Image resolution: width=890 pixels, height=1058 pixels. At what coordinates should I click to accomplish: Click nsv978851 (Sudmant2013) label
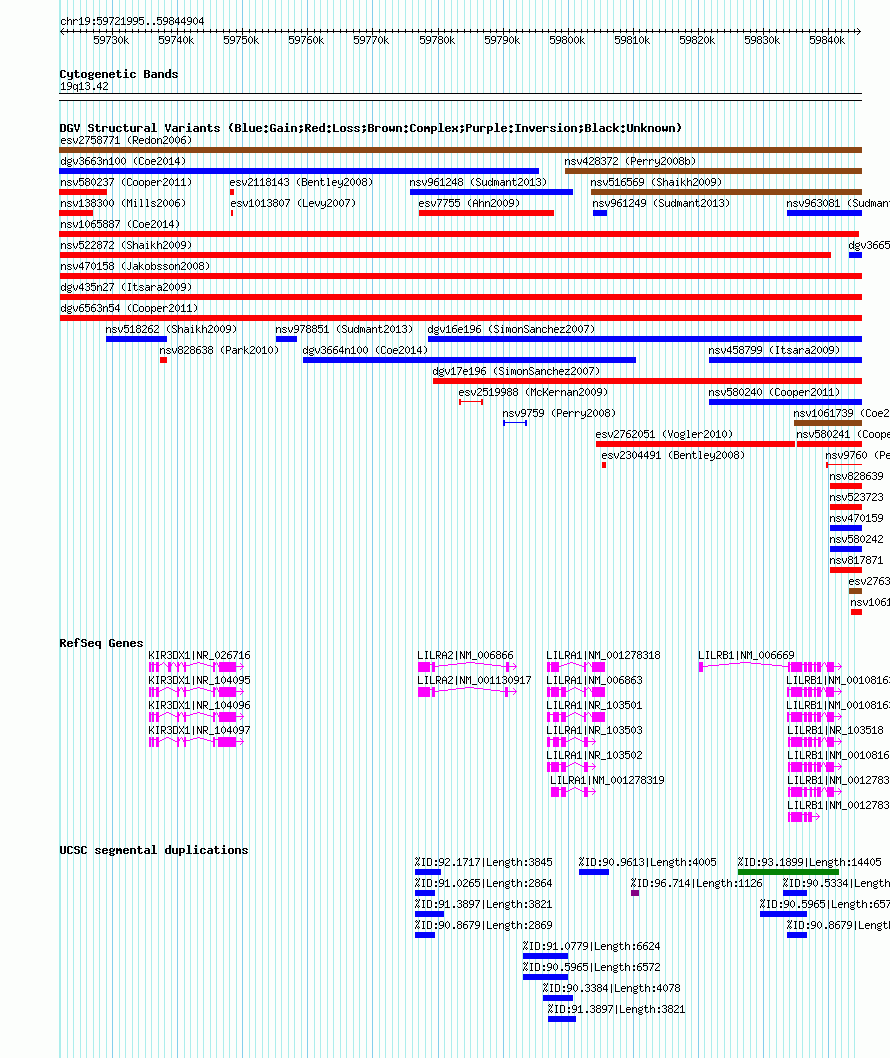coord(343,329)
